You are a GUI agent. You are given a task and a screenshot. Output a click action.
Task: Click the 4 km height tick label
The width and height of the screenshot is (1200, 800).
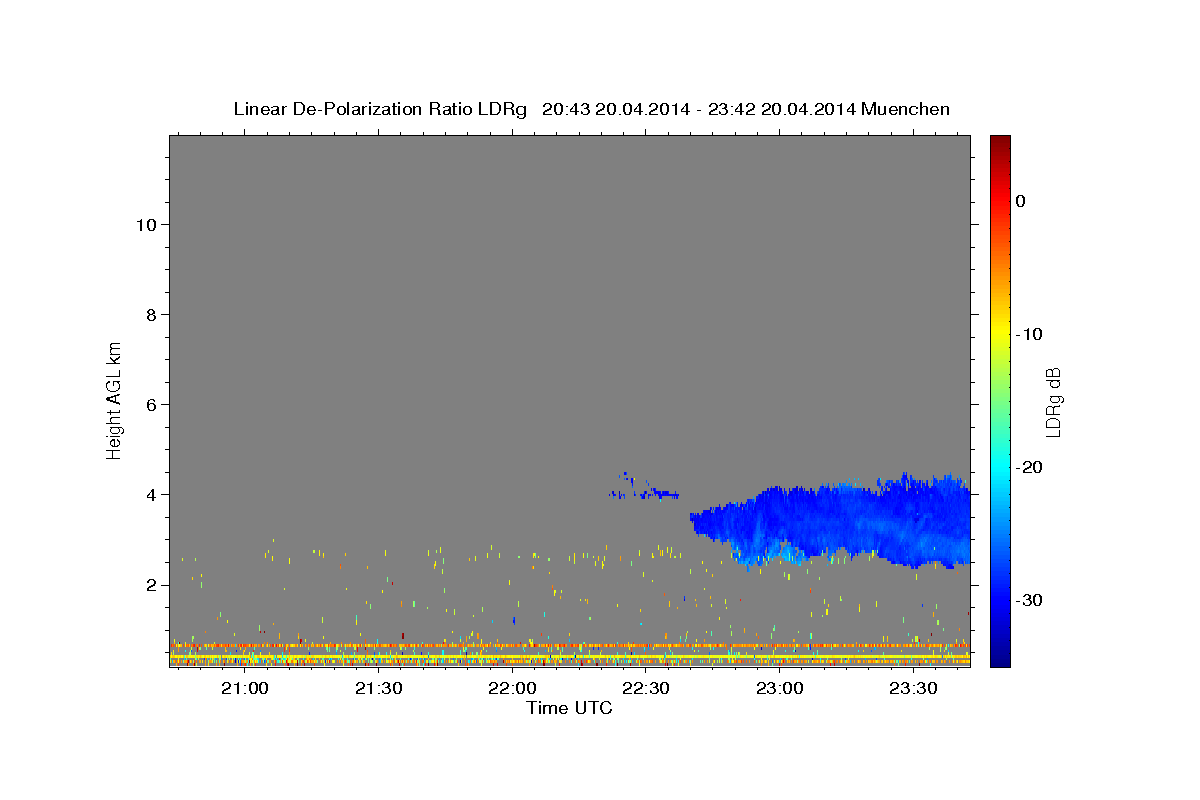[x=151, y=495]
